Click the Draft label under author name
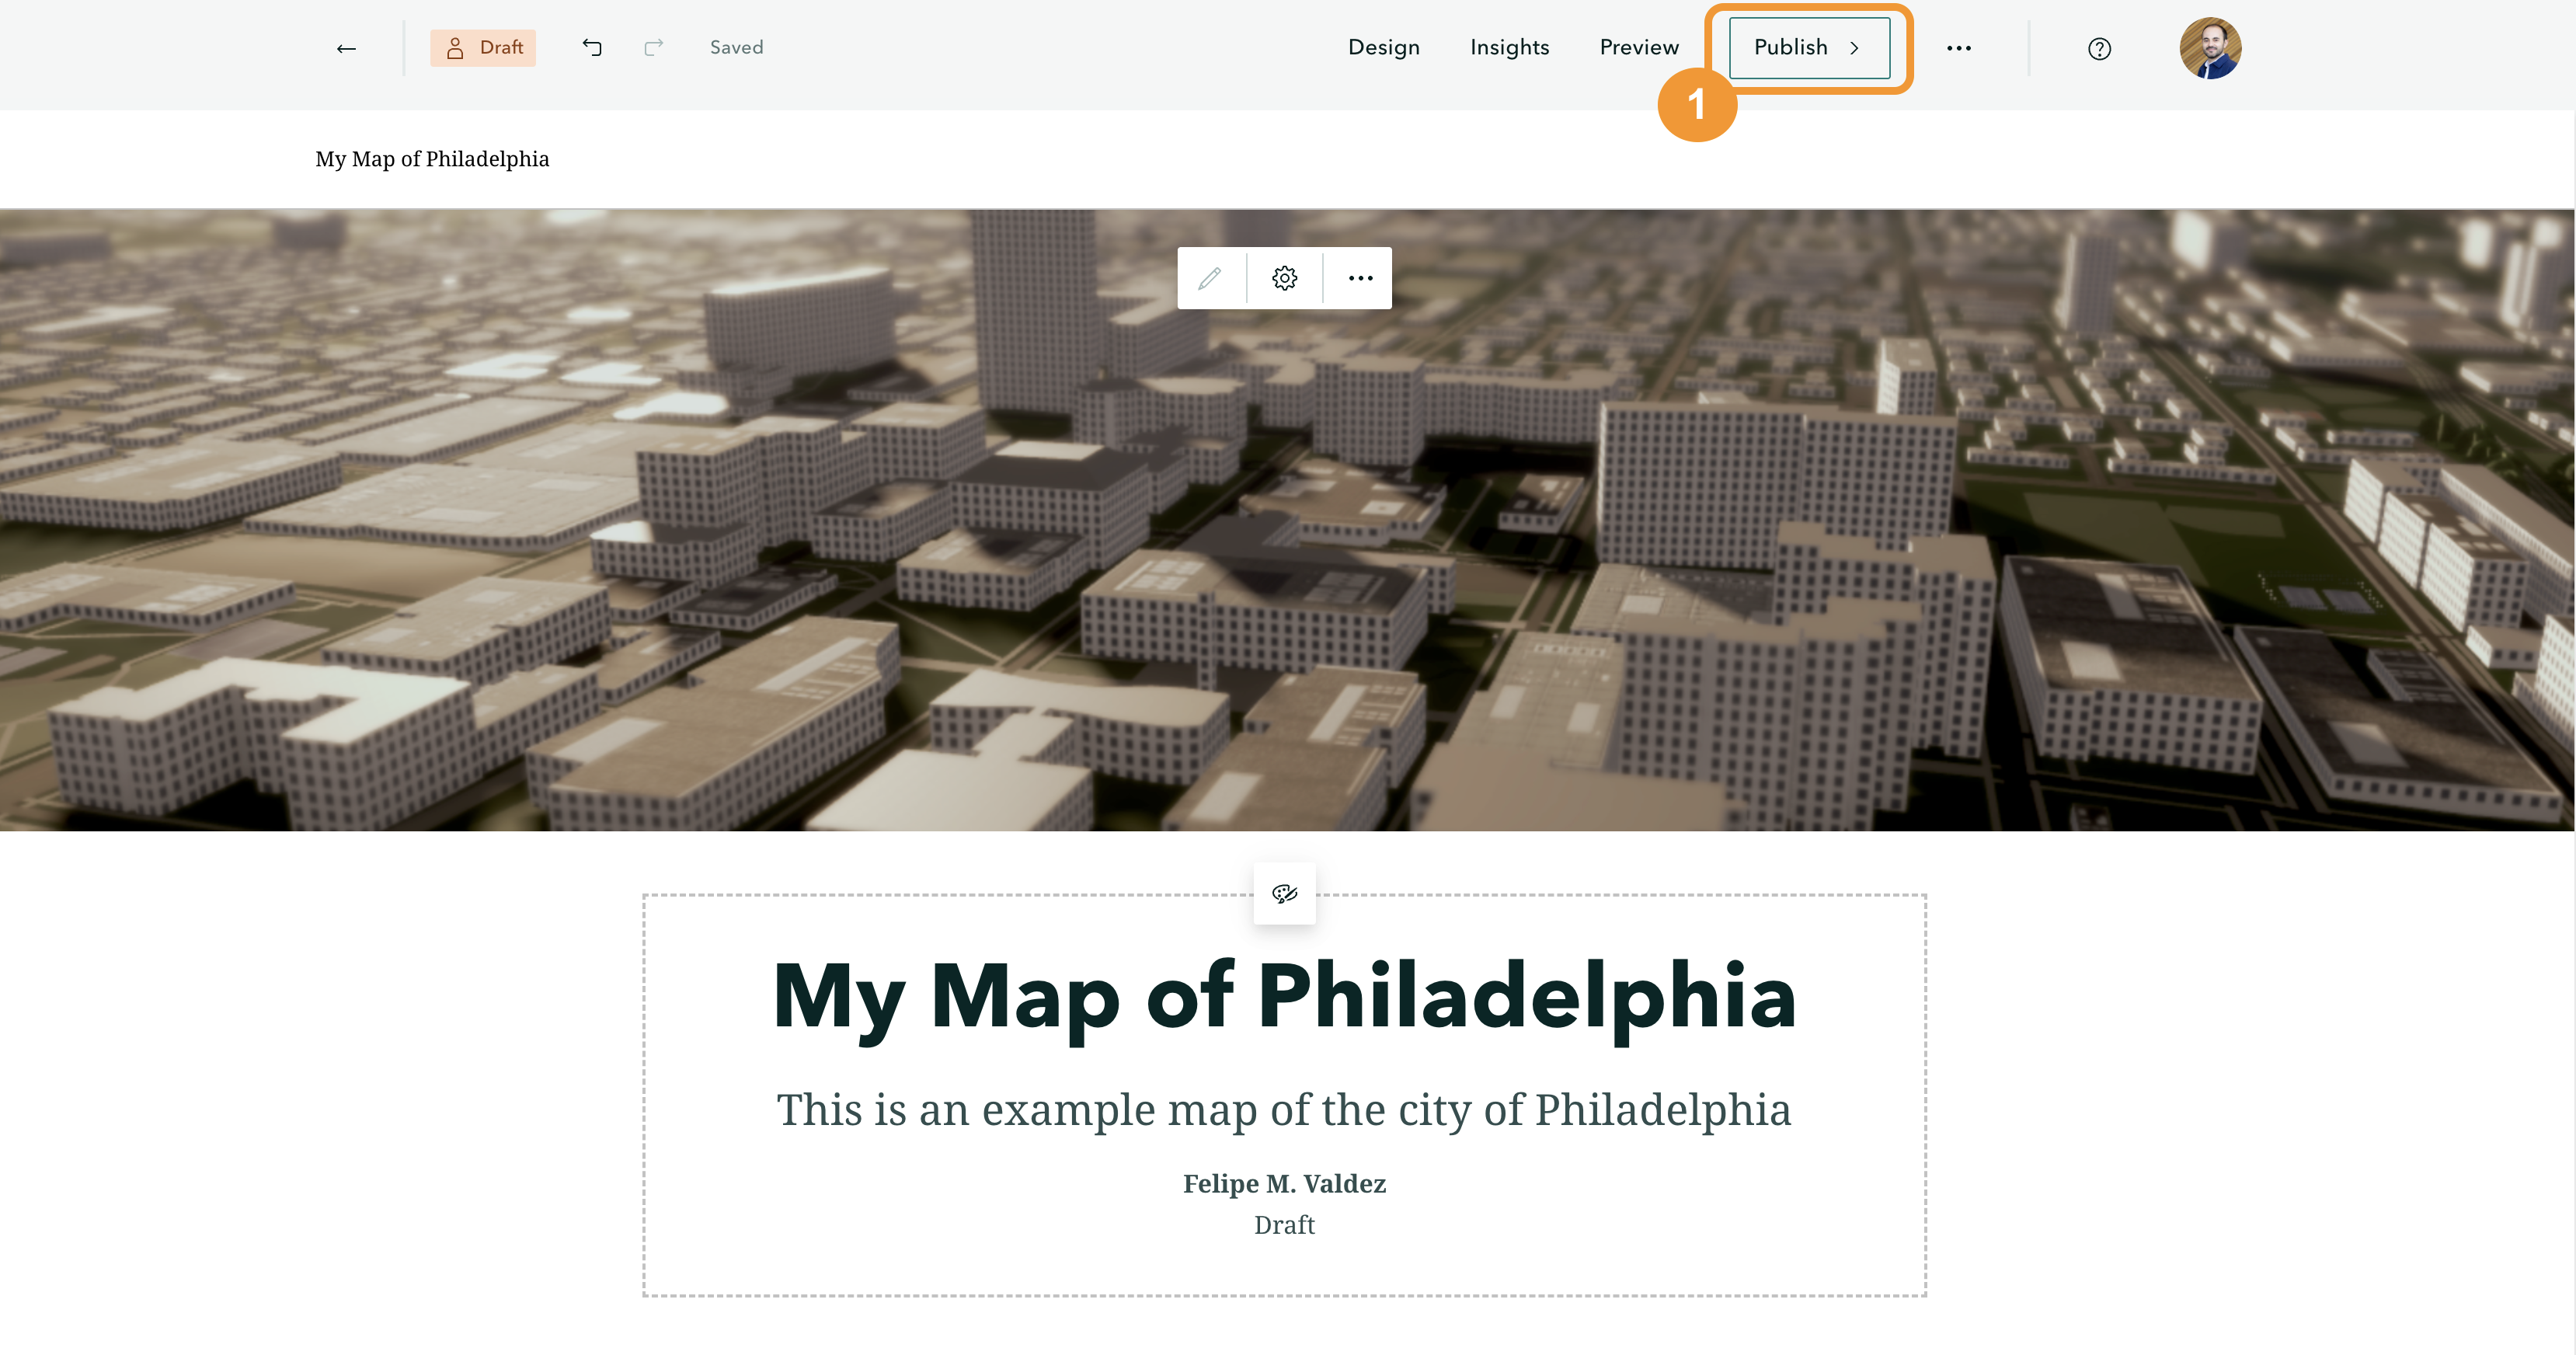This screenshot has height=1355, width=2576. (1285, 1225)
